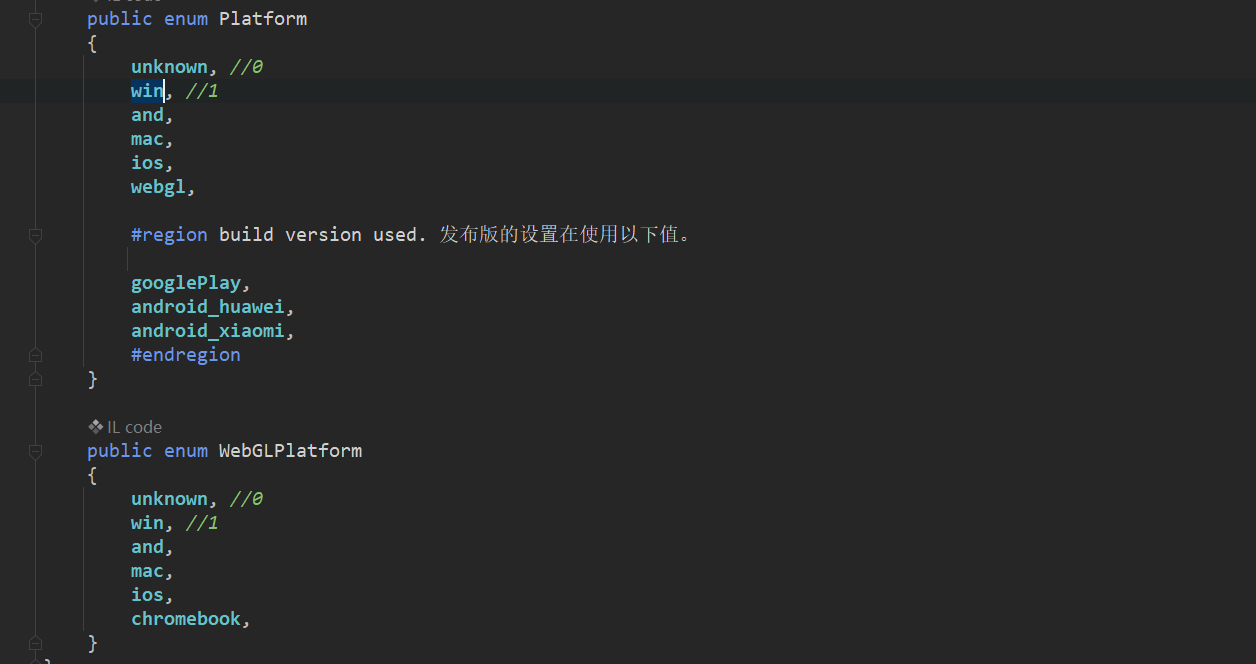Click the #endregion directive
This screenshot has width=1256, height=664.
click(186, 355)
